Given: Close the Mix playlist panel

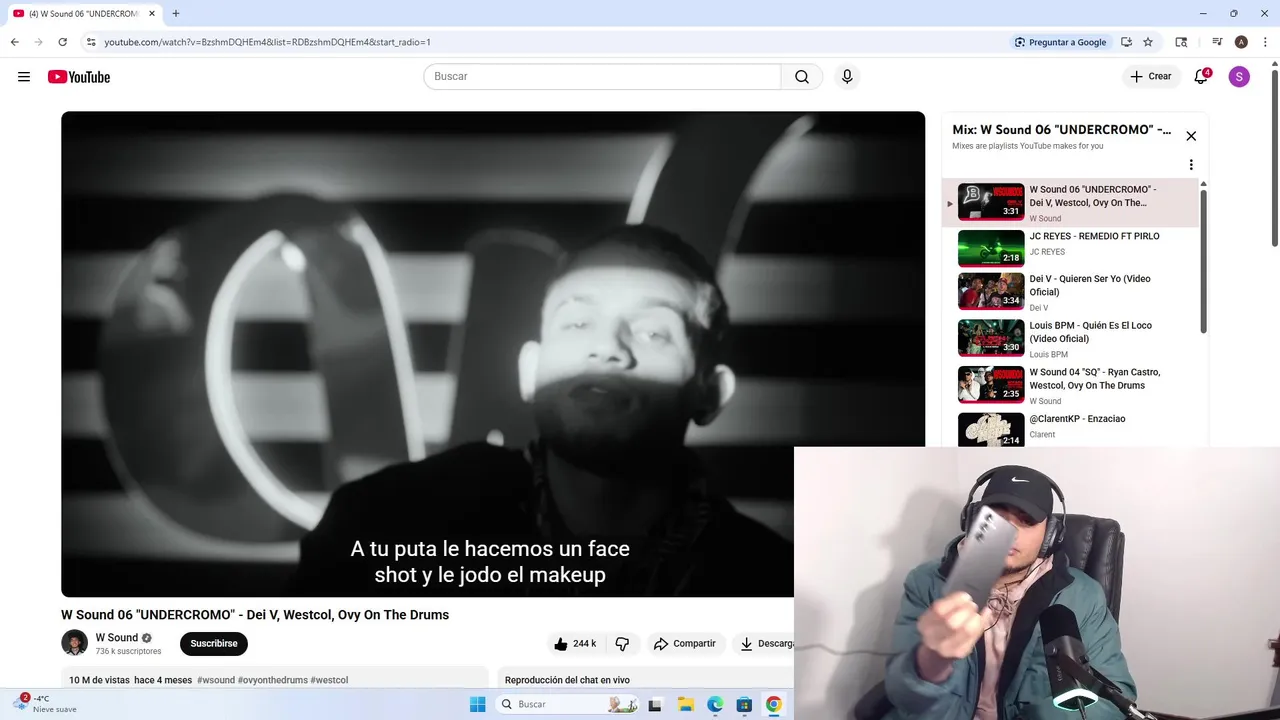Looking at the screenshot, I should click(1191, 136).
